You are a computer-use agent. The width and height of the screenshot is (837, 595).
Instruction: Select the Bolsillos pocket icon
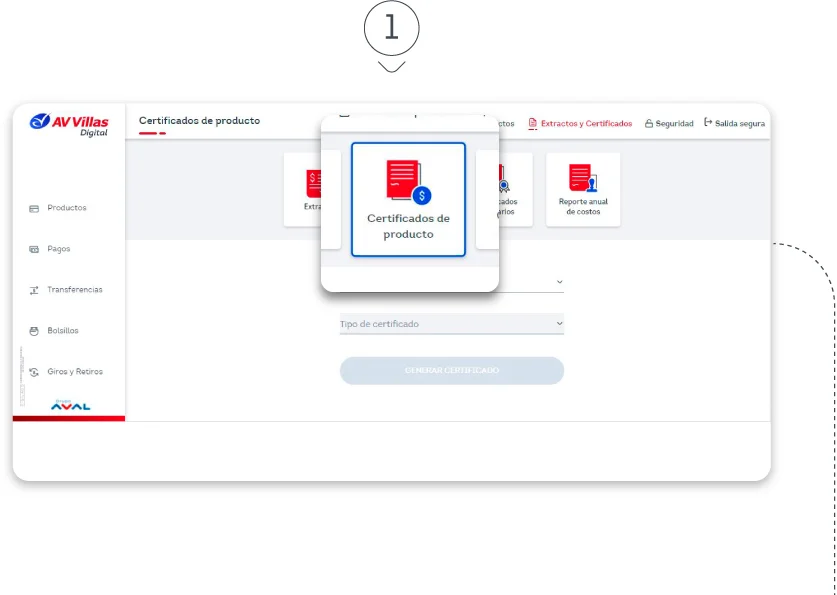tap(33, 330)
